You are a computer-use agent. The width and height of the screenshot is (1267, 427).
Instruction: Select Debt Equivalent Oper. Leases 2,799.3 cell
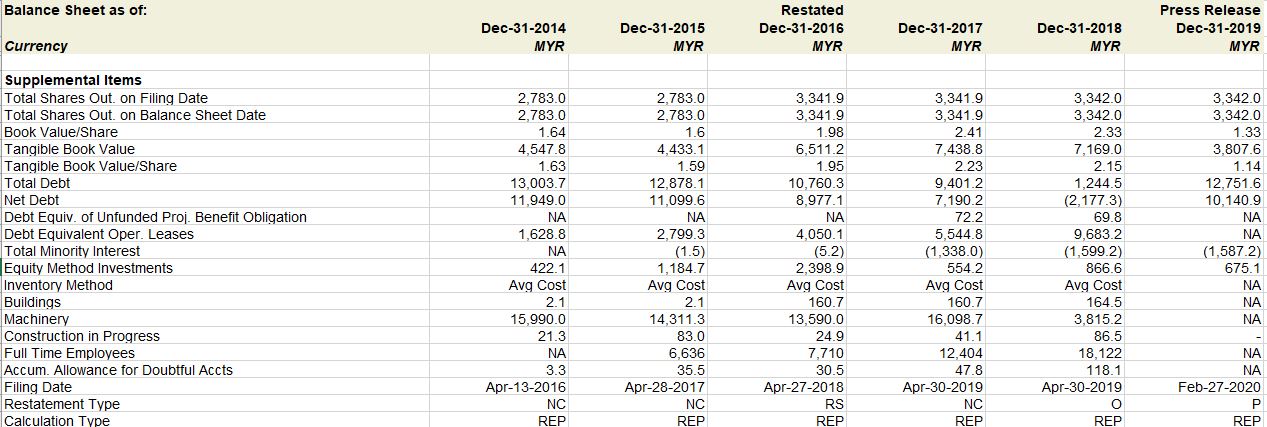[684, 234]
